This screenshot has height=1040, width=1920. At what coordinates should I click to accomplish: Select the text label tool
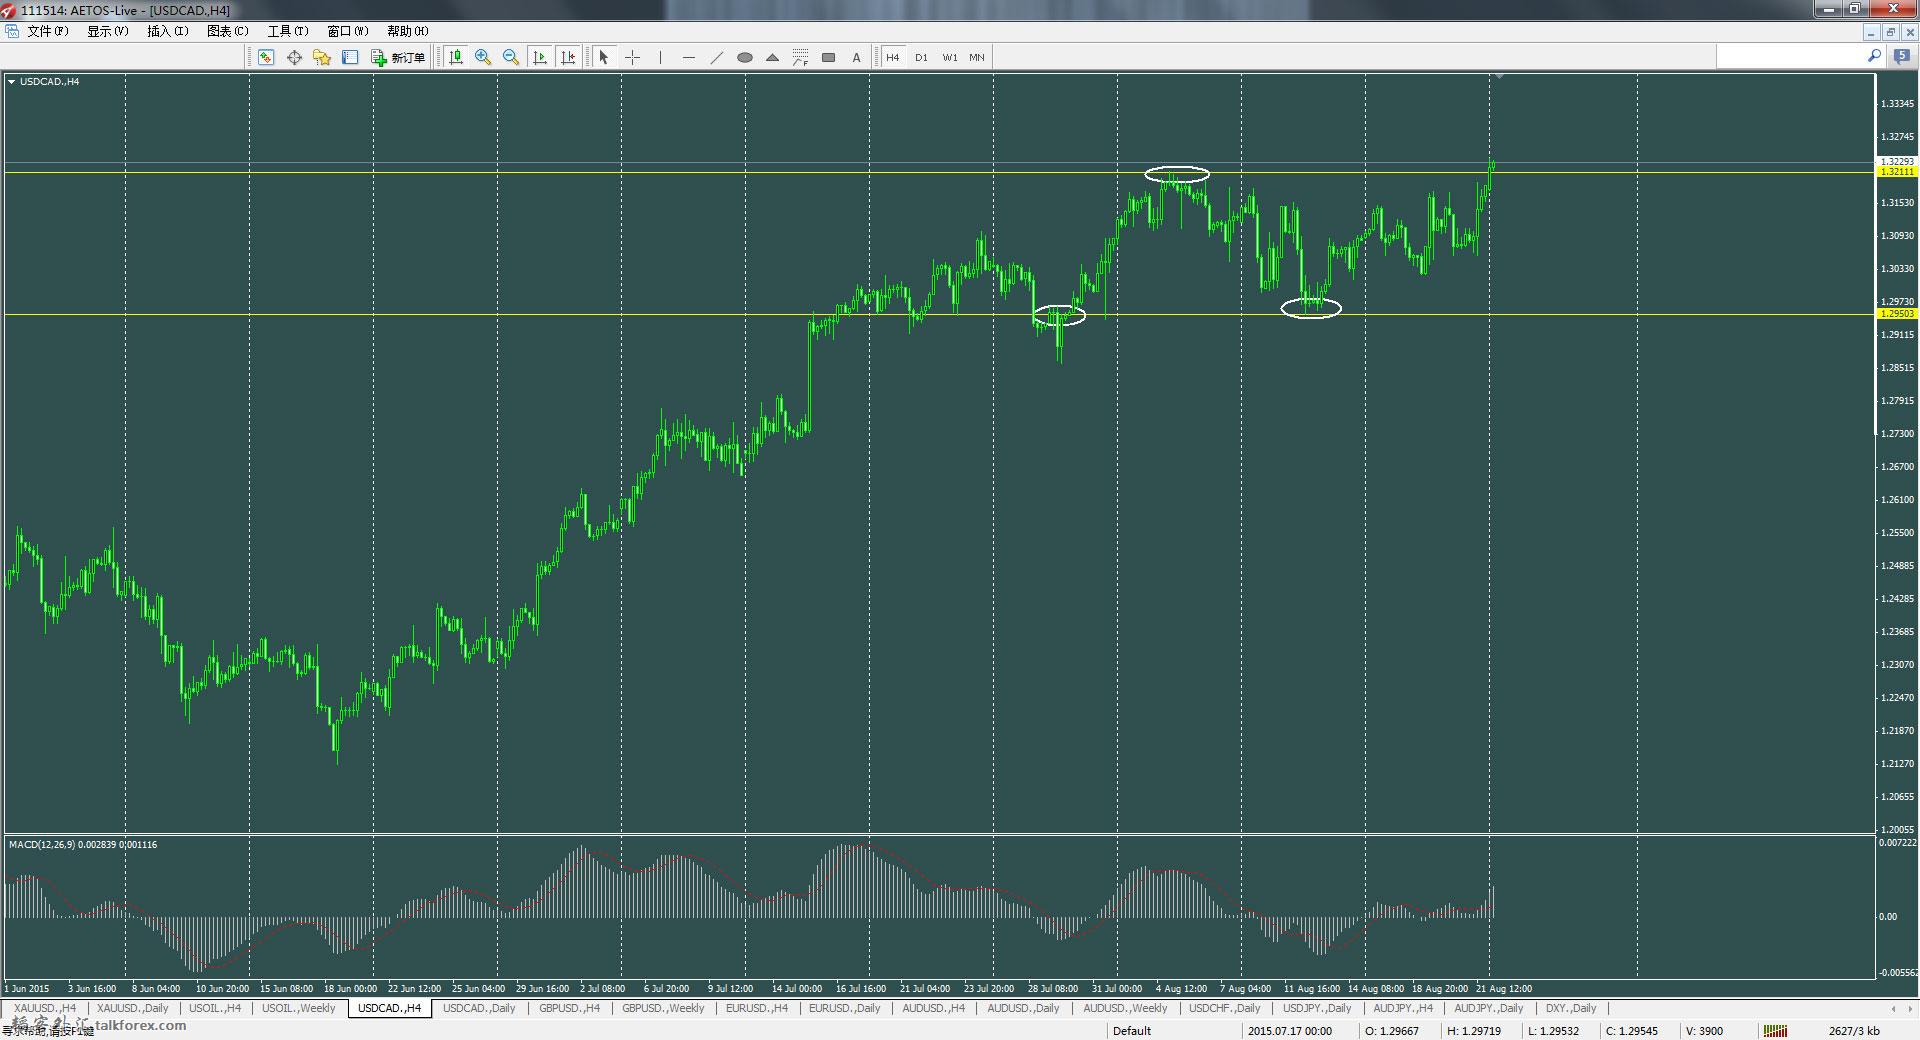click(856, 57)
